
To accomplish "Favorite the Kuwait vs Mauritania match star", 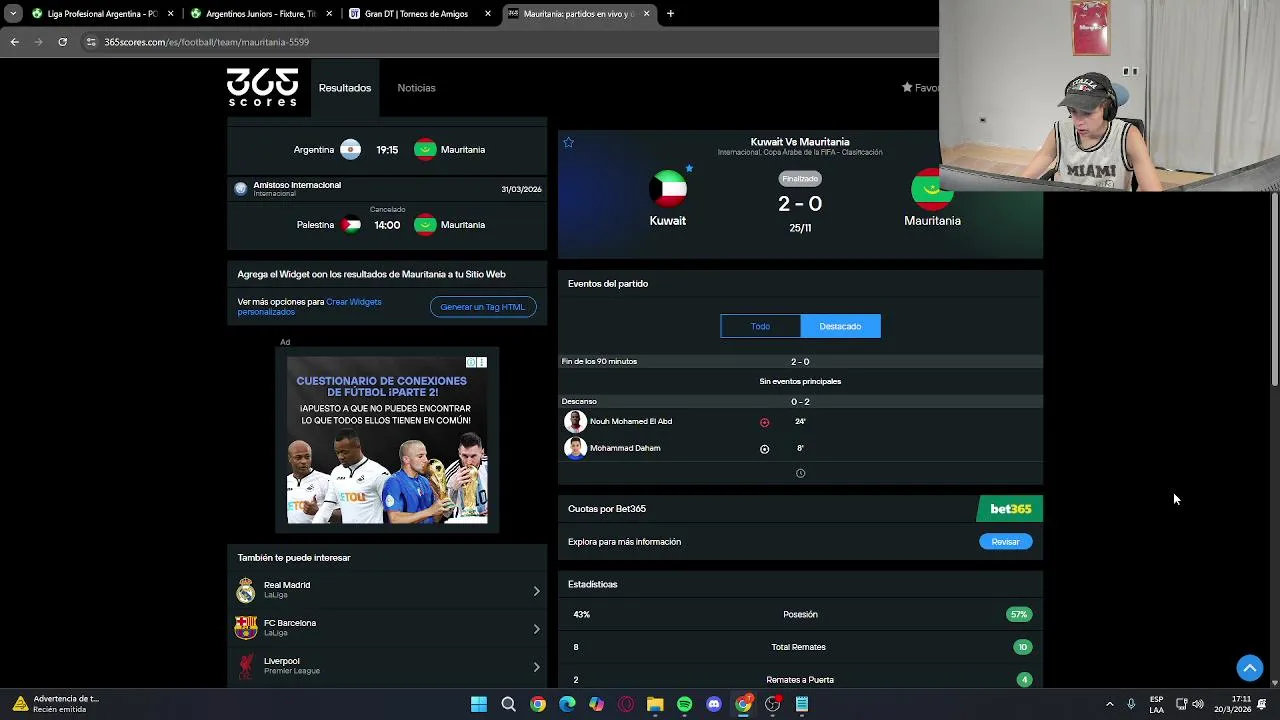I will (568, 142).
